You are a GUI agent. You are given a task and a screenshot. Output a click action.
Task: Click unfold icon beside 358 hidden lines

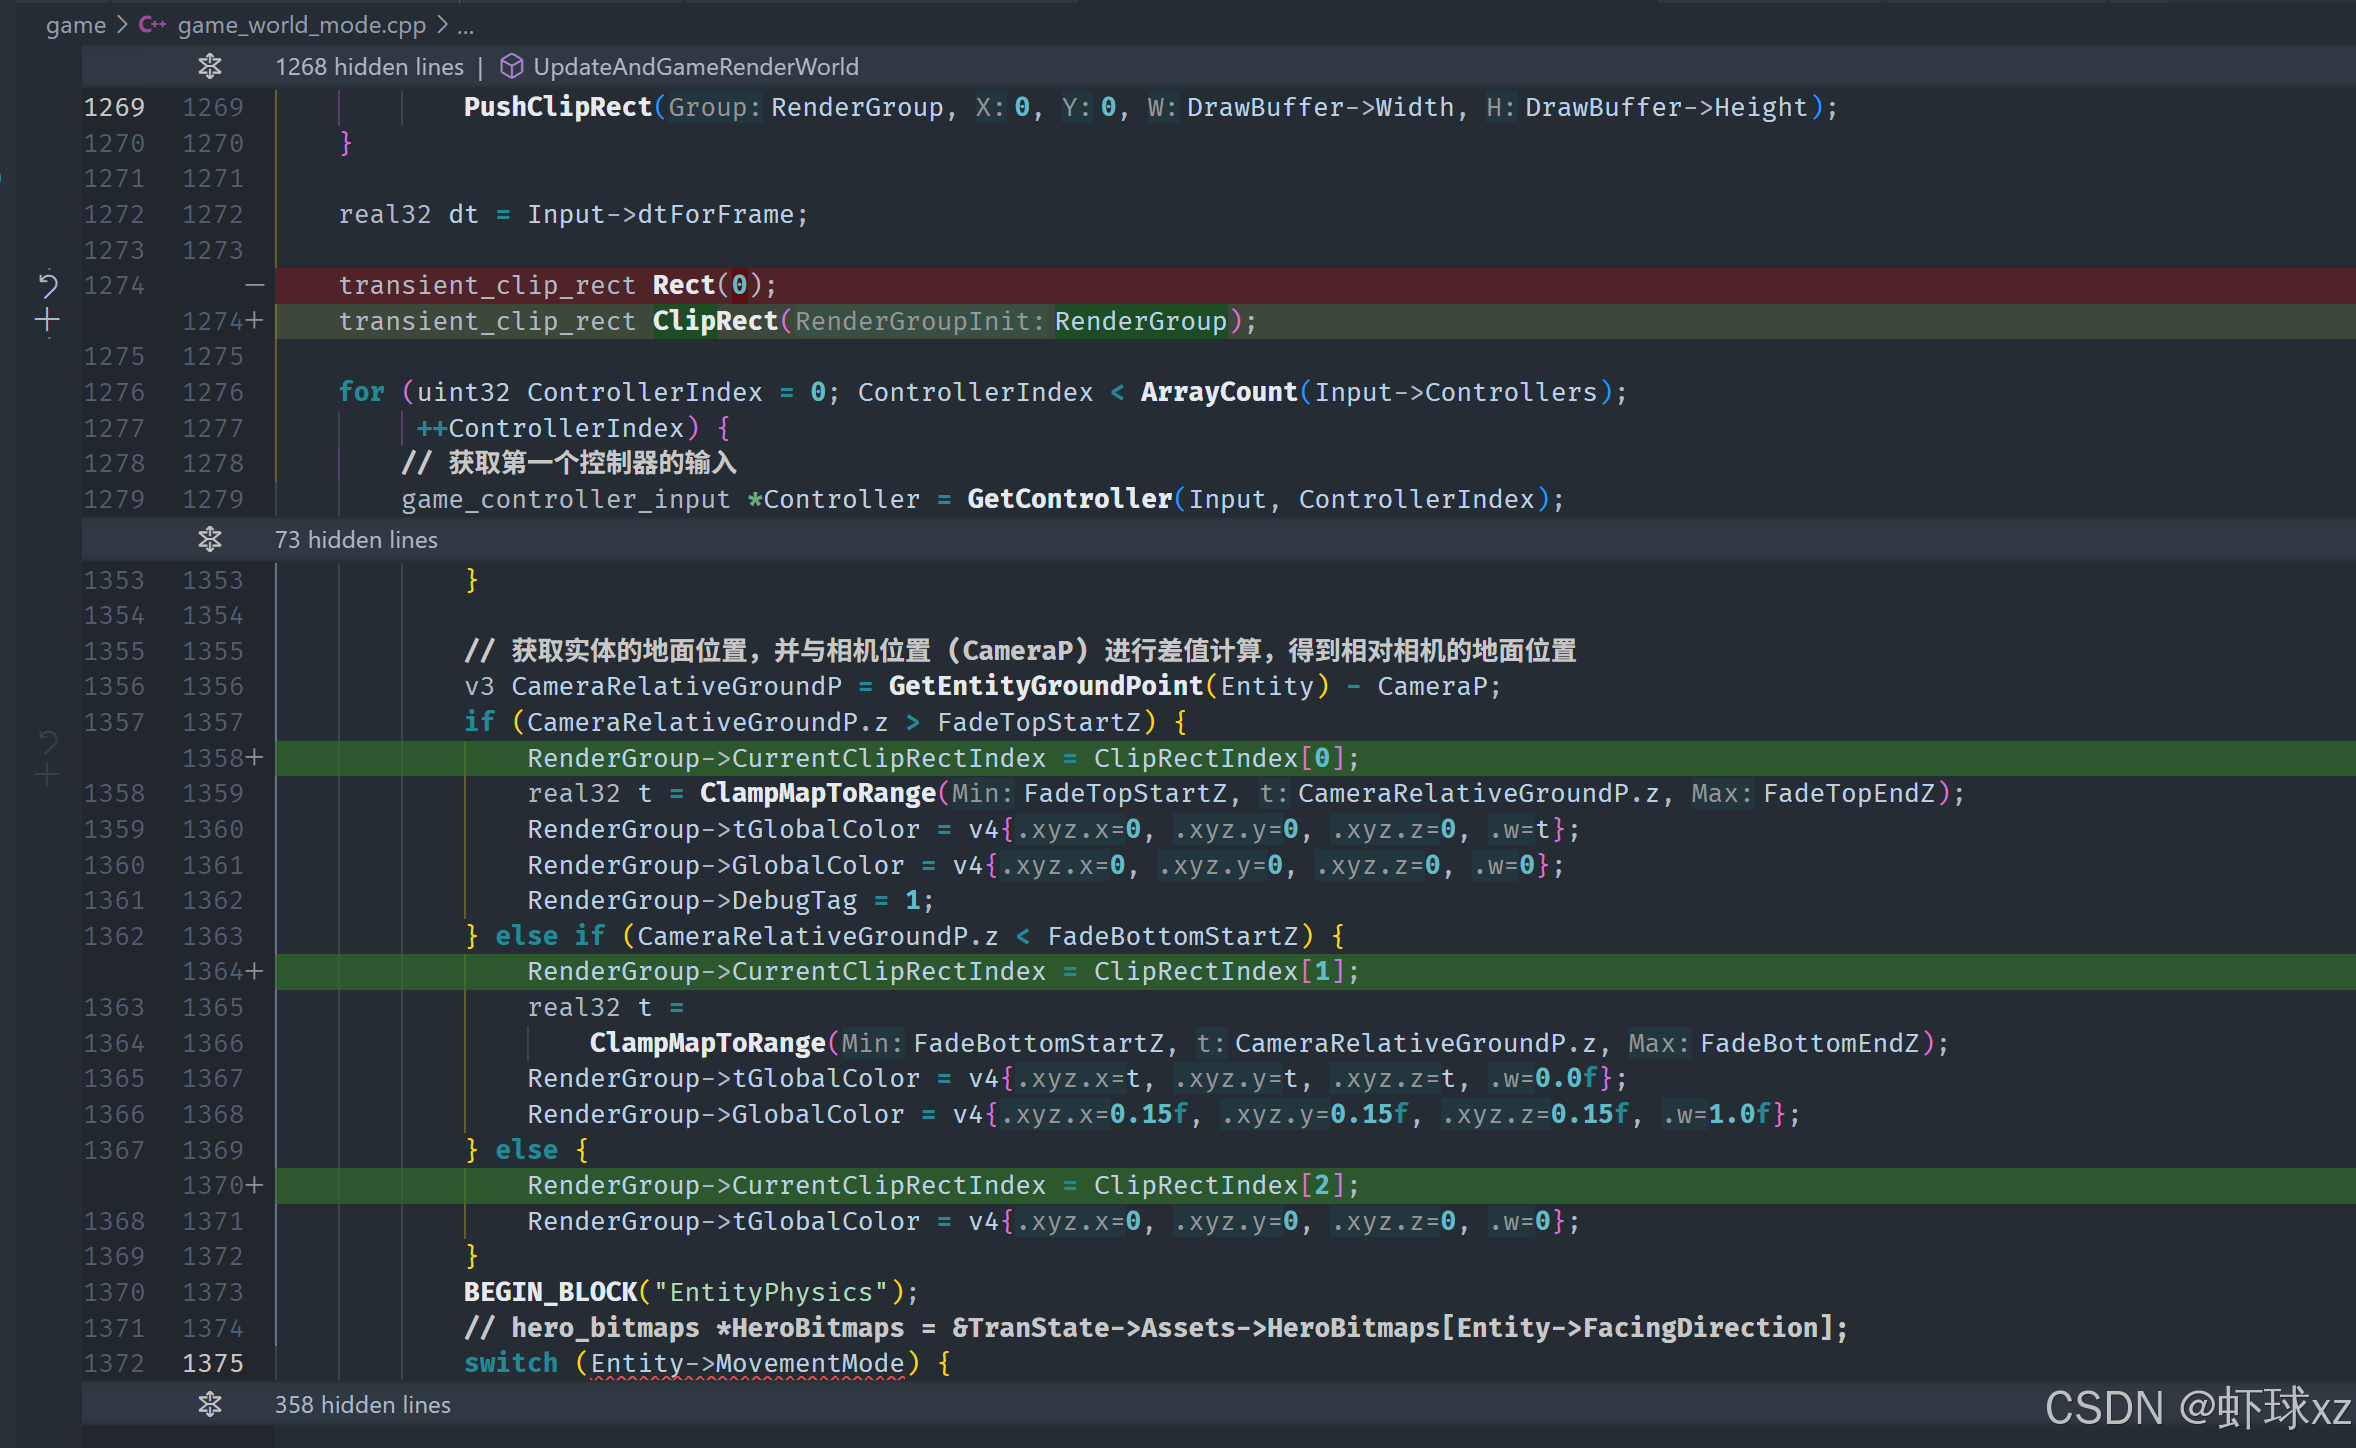pyautogui.click(x=209, y=1405)
